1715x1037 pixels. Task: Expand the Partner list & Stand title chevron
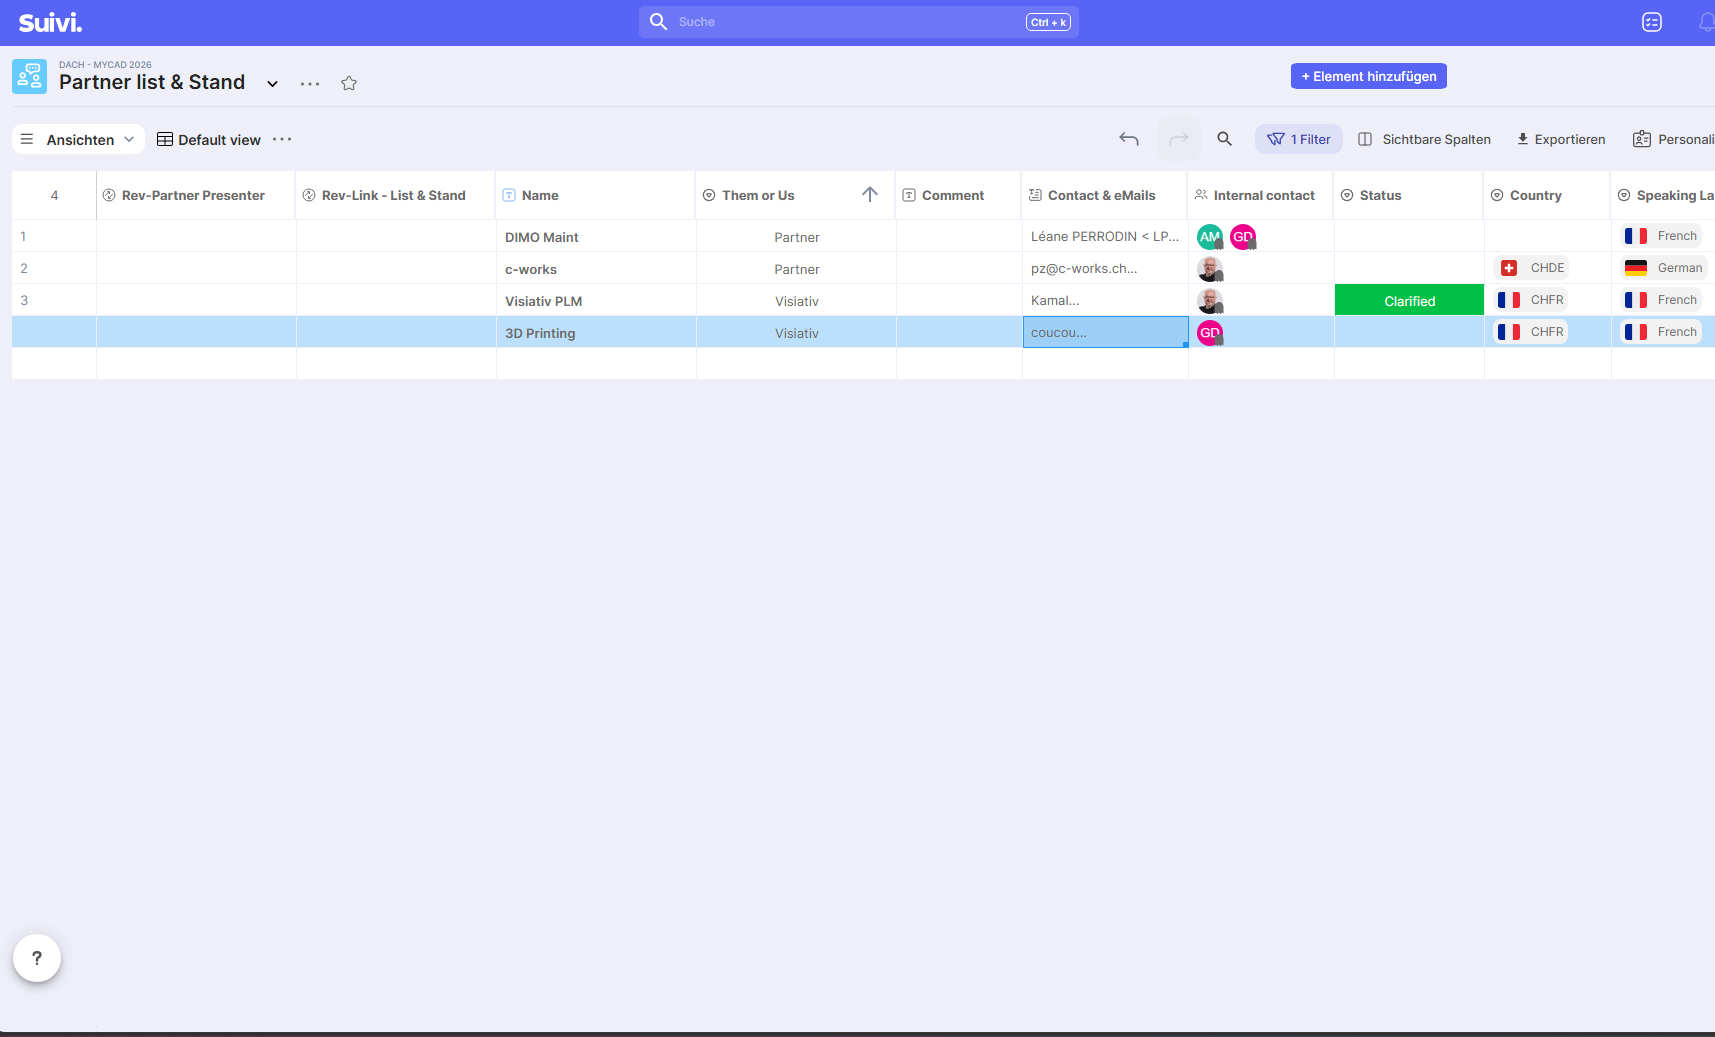click(x=272, y=83)
